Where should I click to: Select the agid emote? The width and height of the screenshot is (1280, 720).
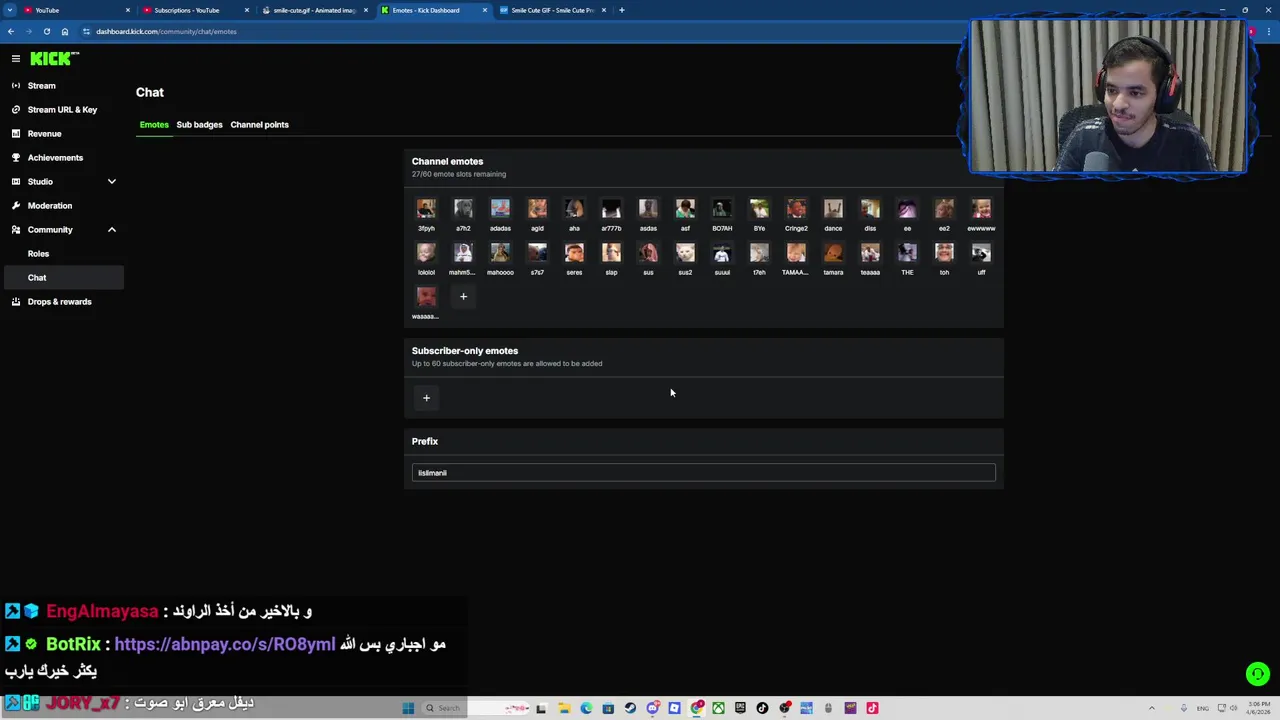point(537,209)
